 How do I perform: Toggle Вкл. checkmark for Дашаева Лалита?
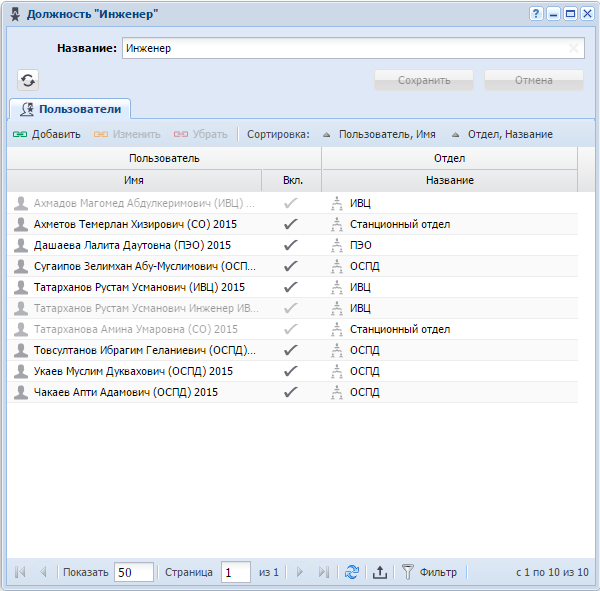(x=290, y=245)
